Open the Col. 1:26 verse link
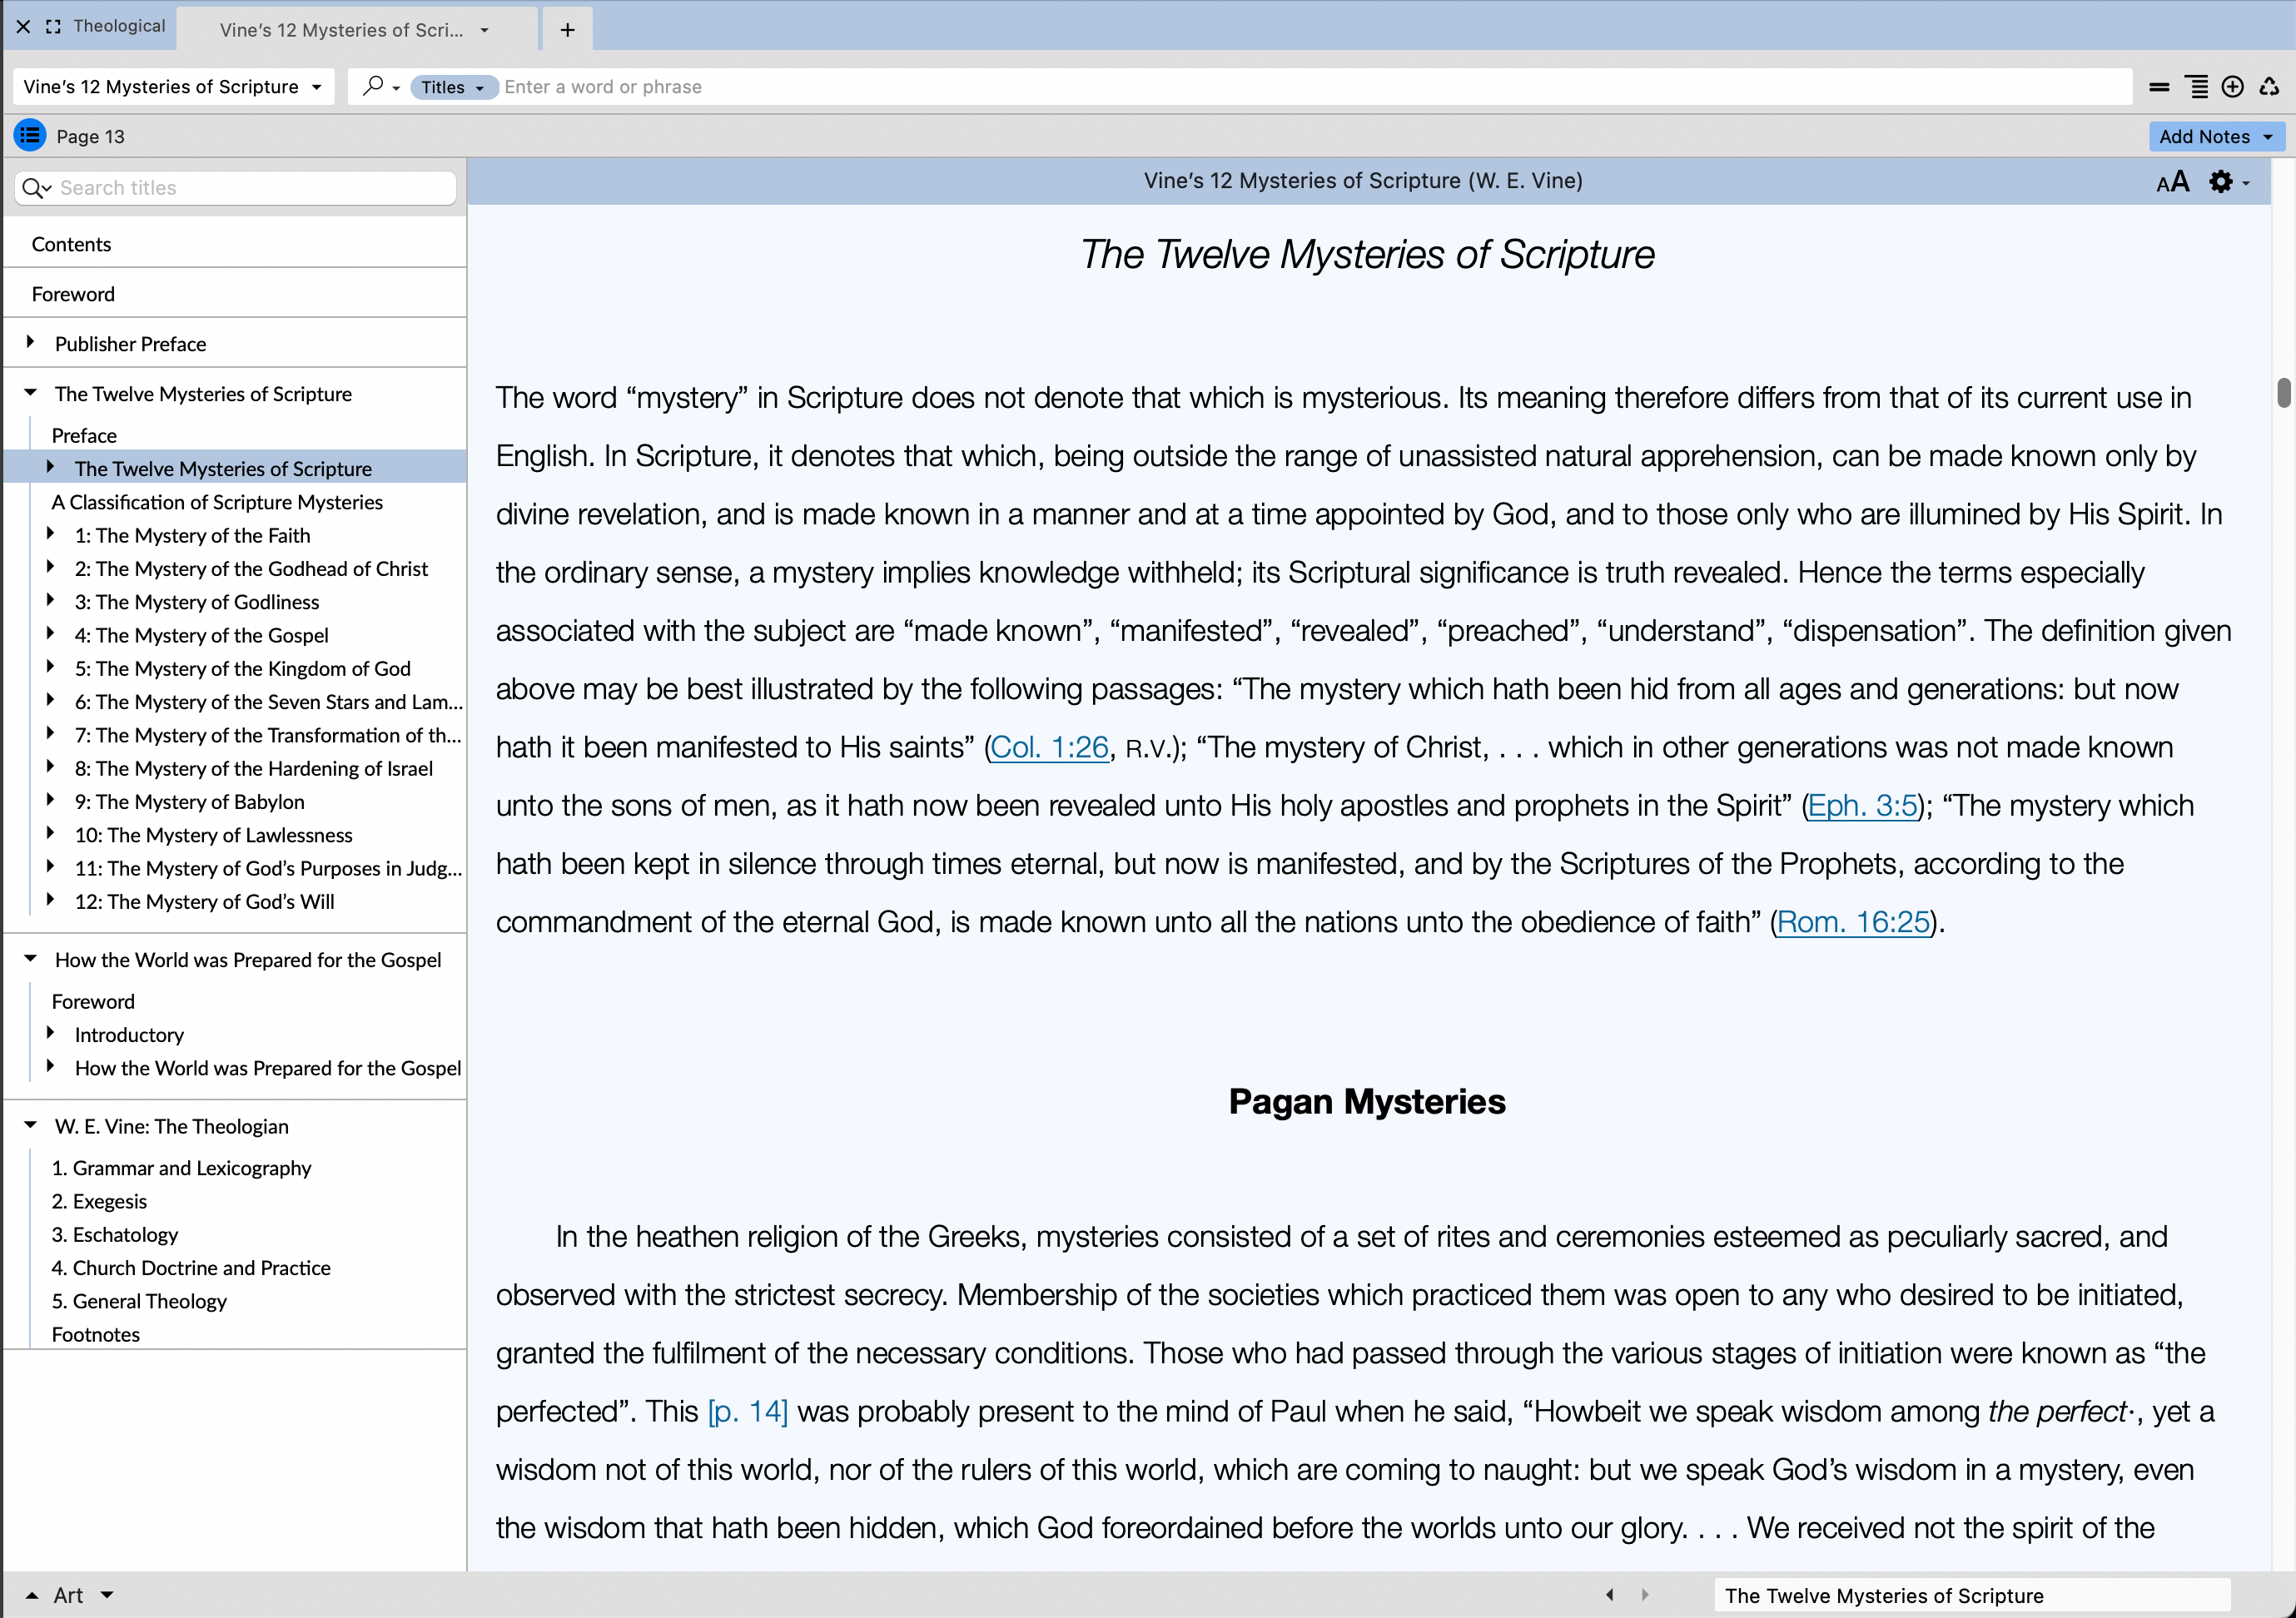The width and height of the screenshot is (2296, 1618). click(x=1049, y=747)
